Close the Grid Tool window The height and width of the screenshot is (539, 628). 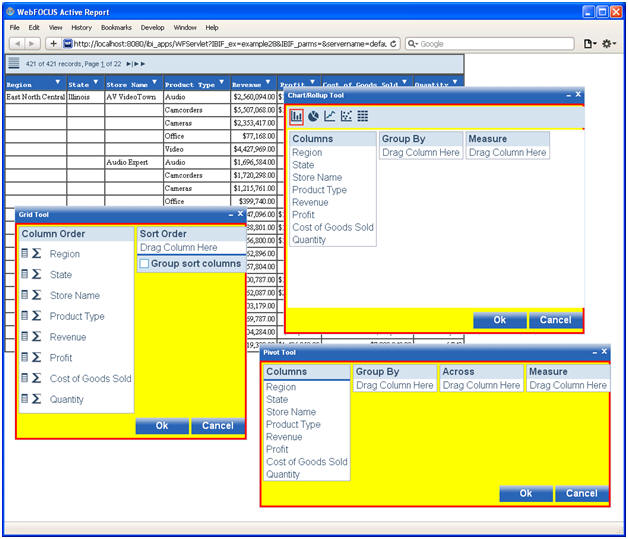tap(240, 214)
